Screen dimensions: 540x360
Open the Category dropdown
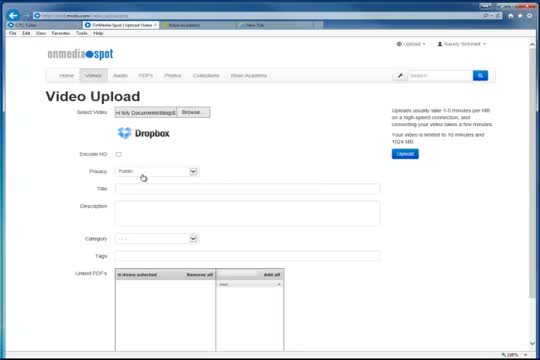(157, 238)
